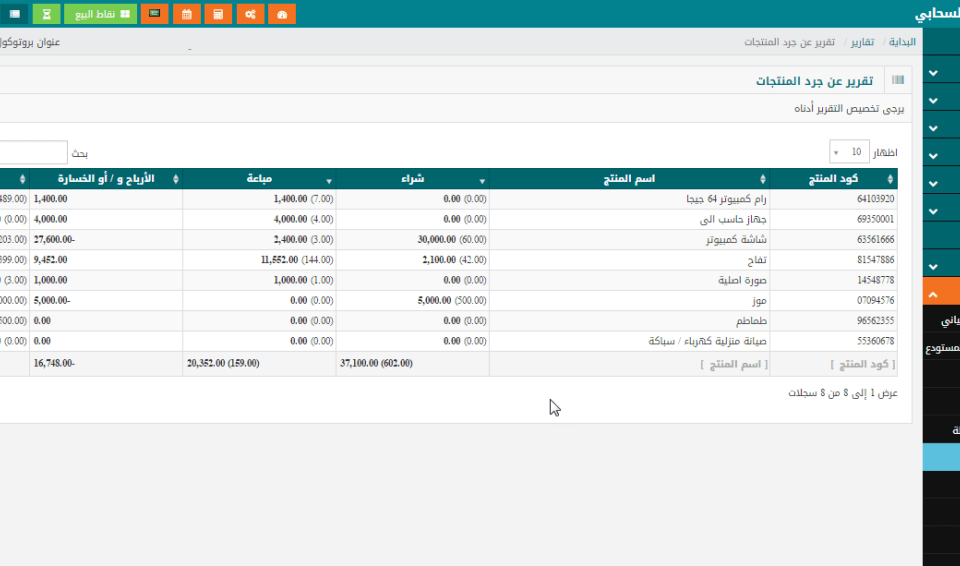The image size is (960, 566).
Task: Click the dark teal screen icon at toolbar edge
Action: point(14,14)
